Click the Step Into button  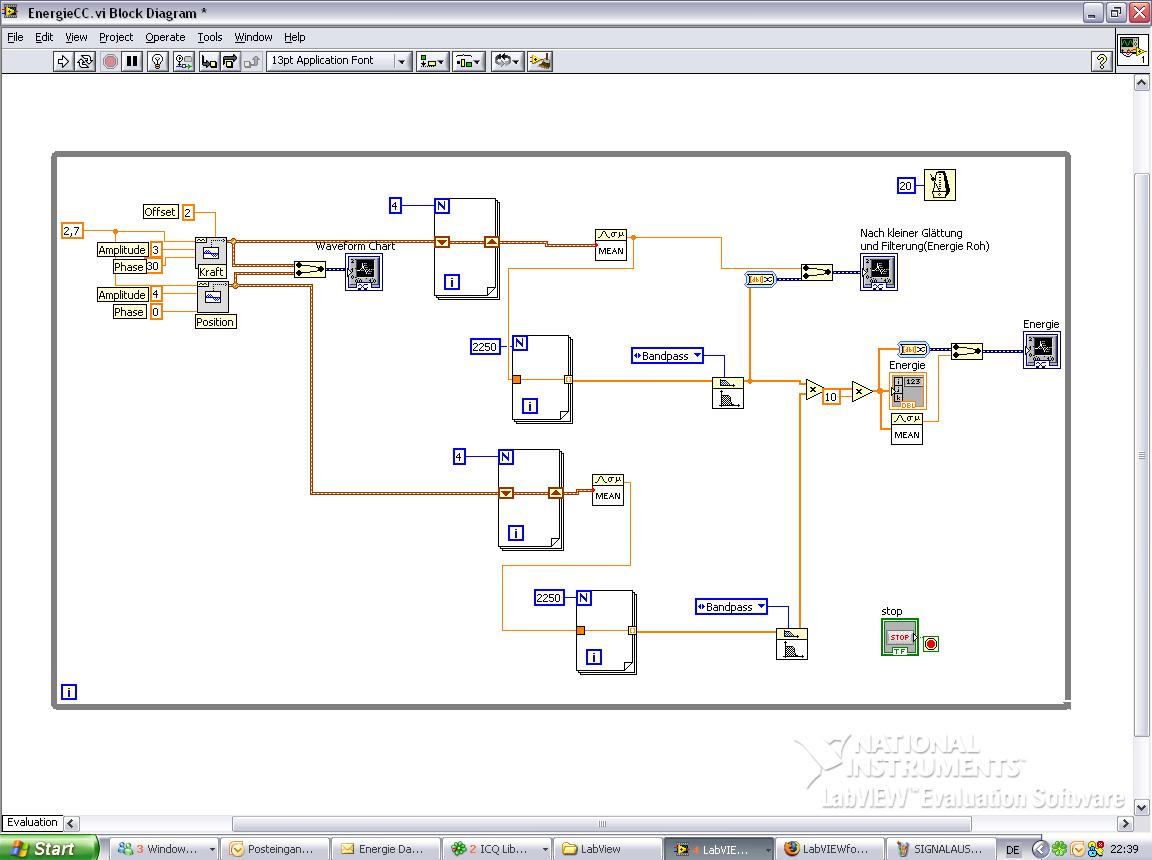209,61
